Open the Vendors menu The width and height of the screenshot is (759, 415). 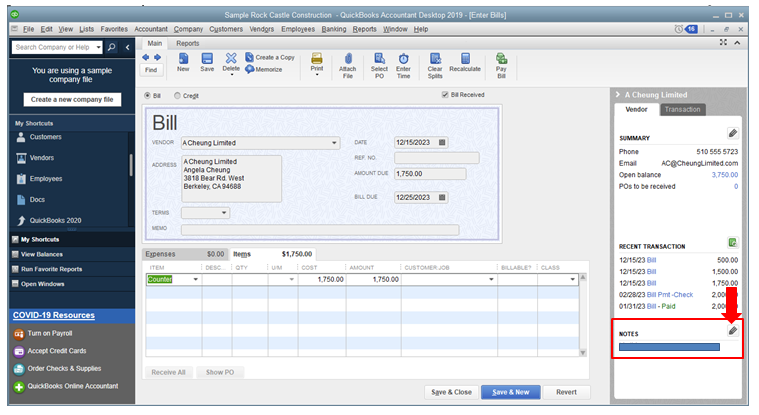(x=259, y=29)
